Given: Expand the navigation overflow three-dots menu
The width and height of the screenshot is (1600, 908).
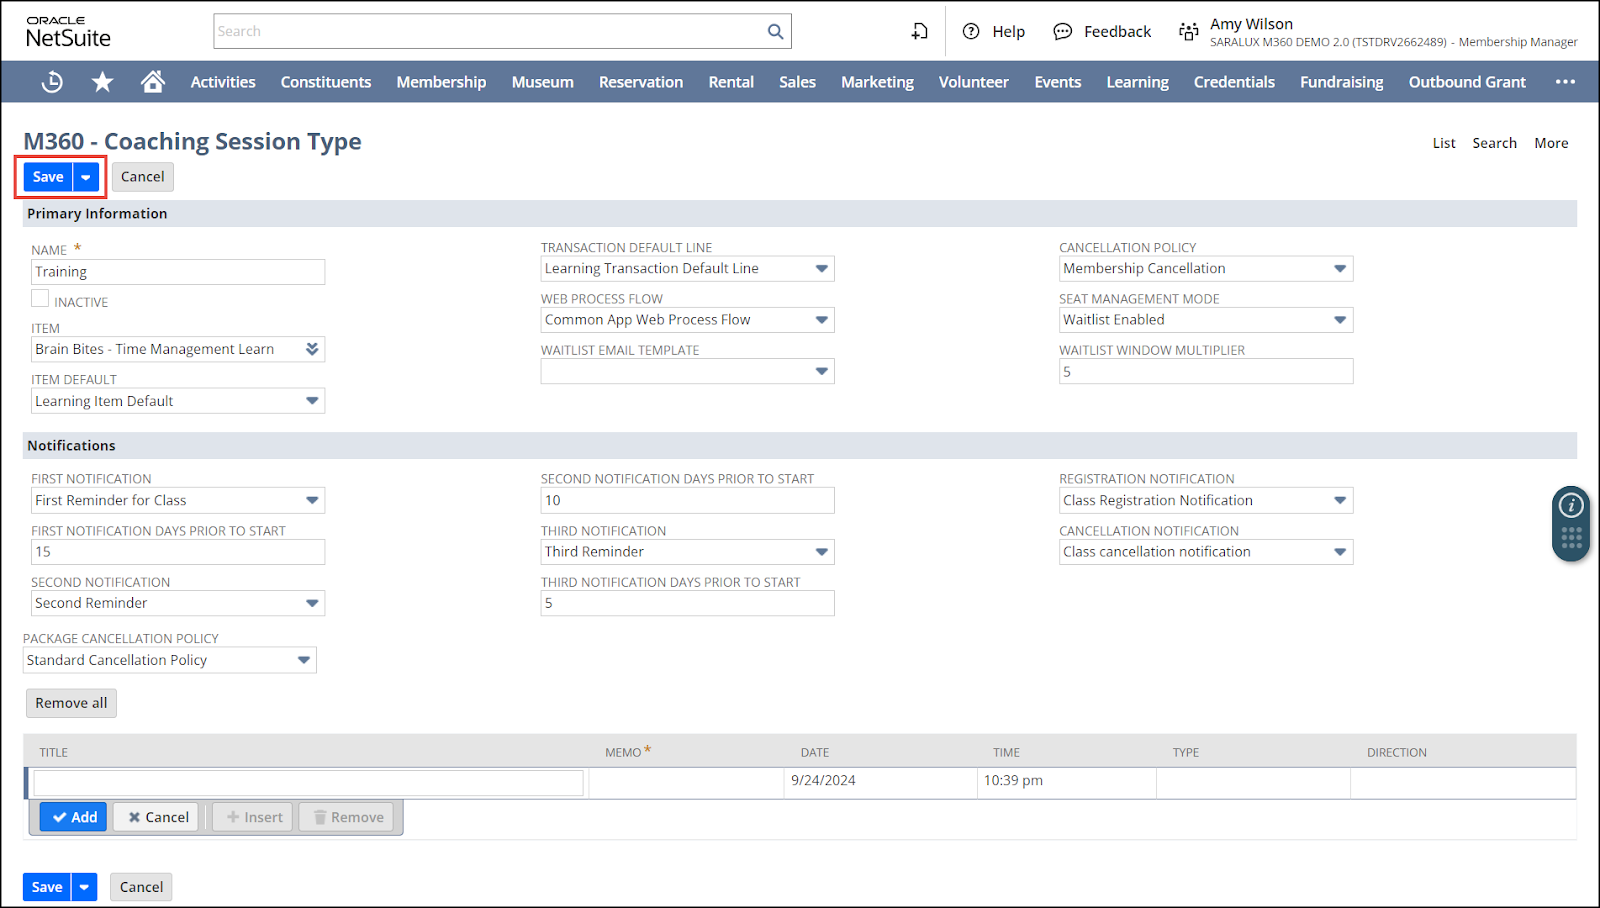Looking at the screenshot, I should click(1565, 82).
